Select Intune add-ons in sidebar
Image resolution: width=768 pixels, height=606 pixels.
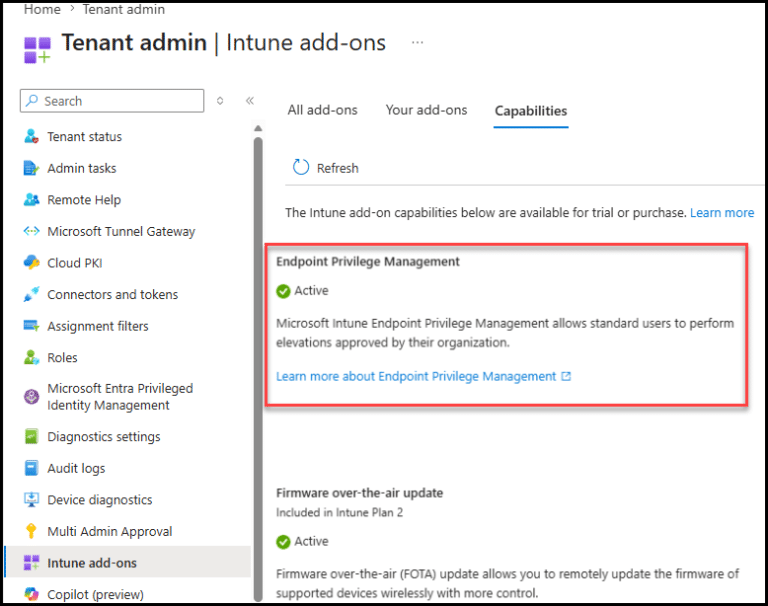[128, 562]
